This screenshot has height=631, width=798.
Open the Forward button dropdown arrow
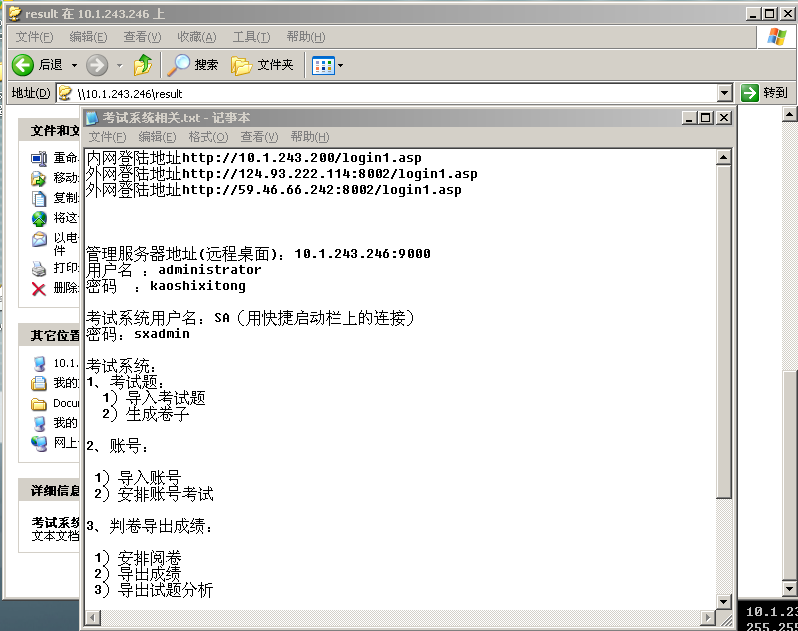120,66
